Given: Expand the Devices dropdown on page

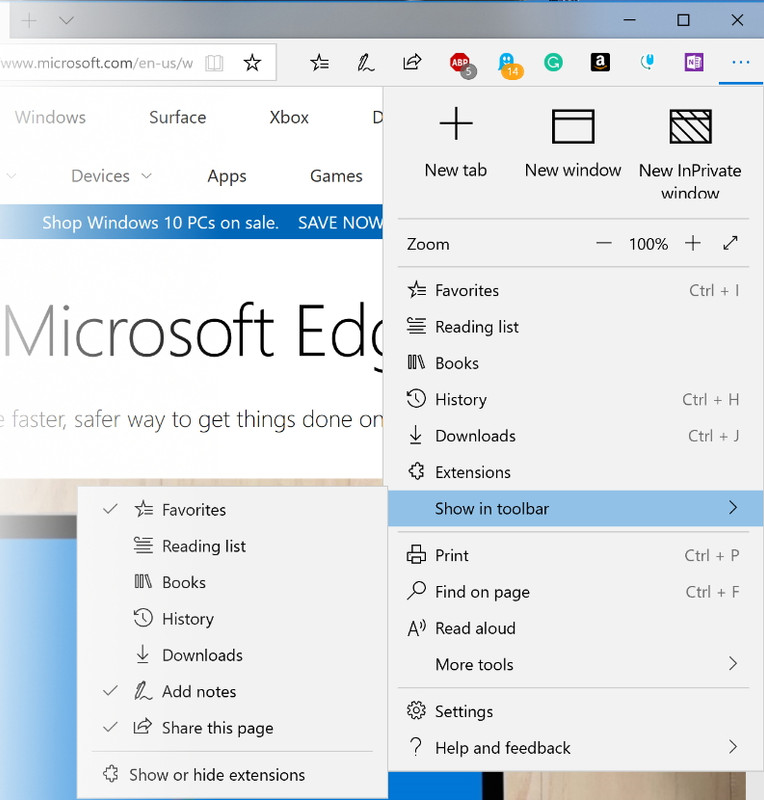Looking at the screenshot, I should pyautogui.click(x=111, y=176).
